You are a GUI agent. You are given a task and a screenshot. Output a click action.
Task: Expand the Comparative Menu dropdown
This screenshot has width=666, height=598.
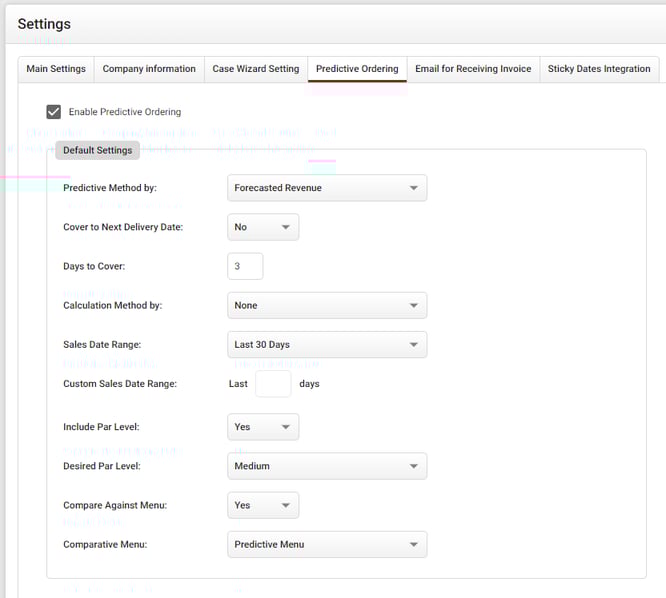[x=326, y=545]
